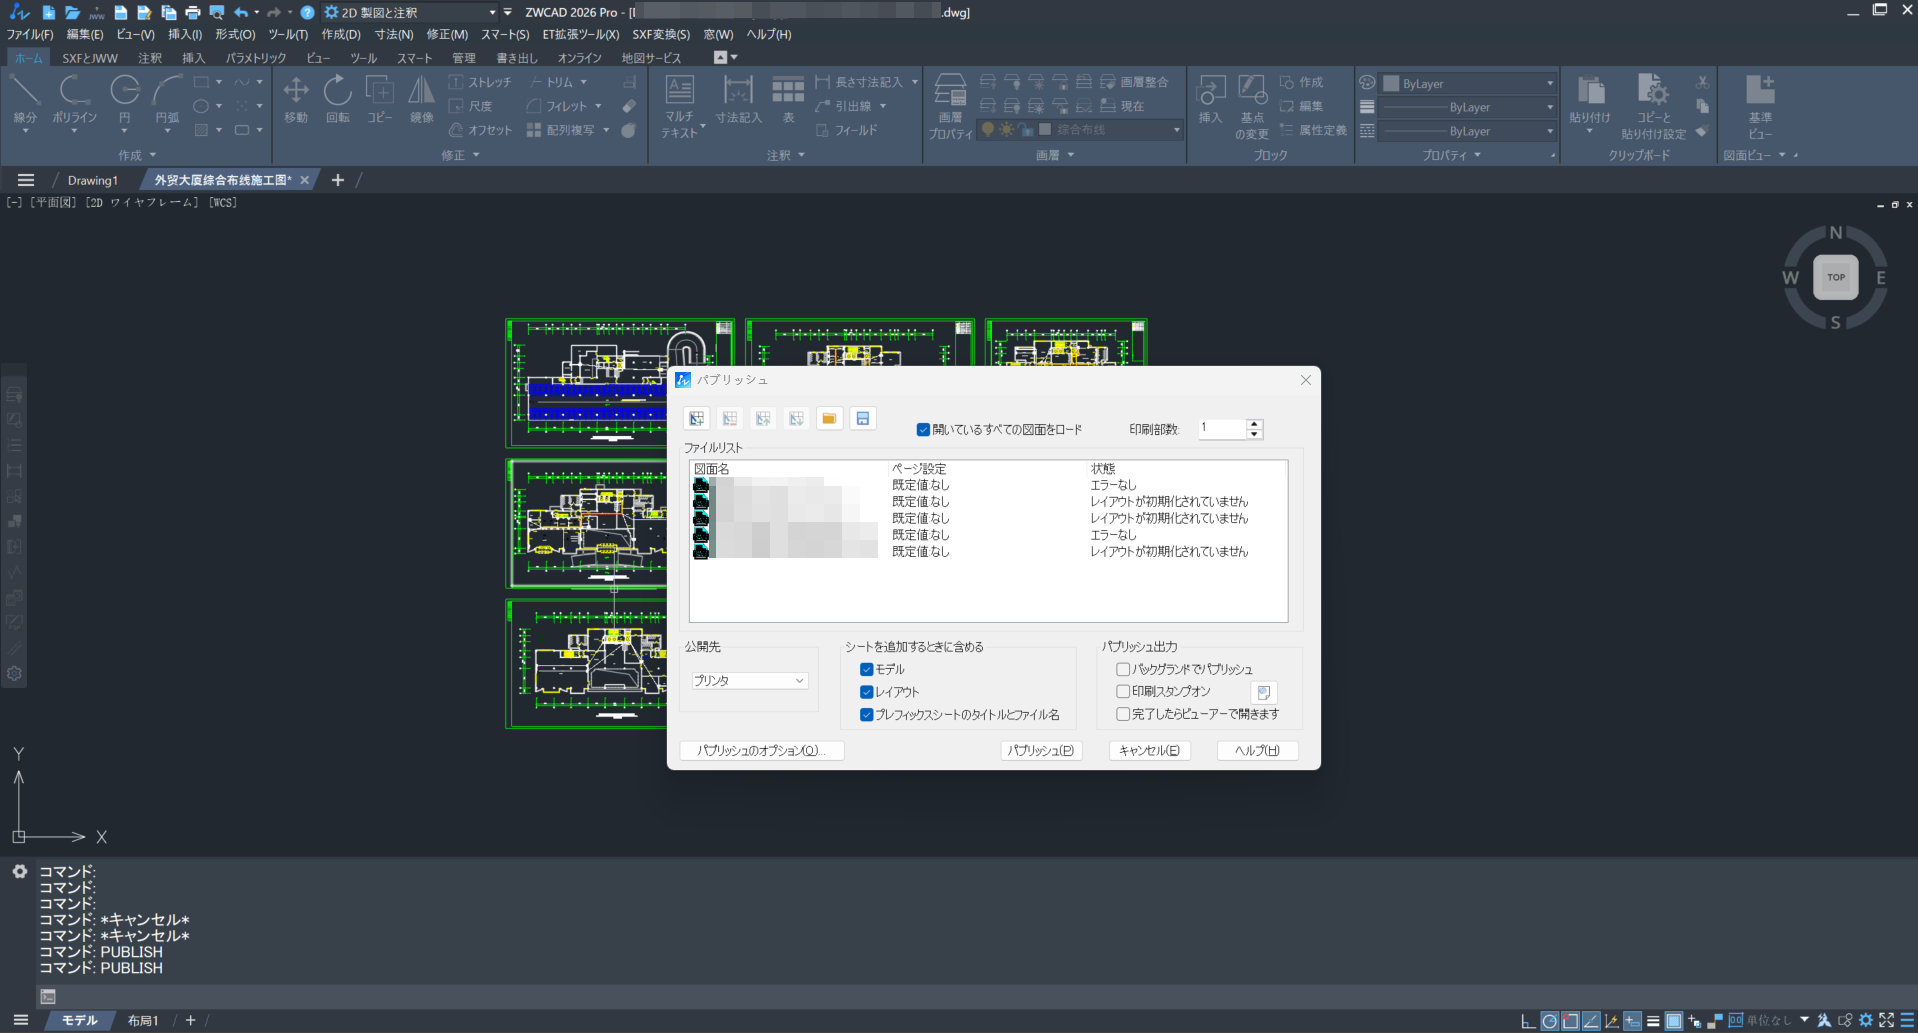Open the 公開先 プリンタ dropdown
Image resolution: width=1918 pixels, height=1033 pixels.
pos(749,681)
